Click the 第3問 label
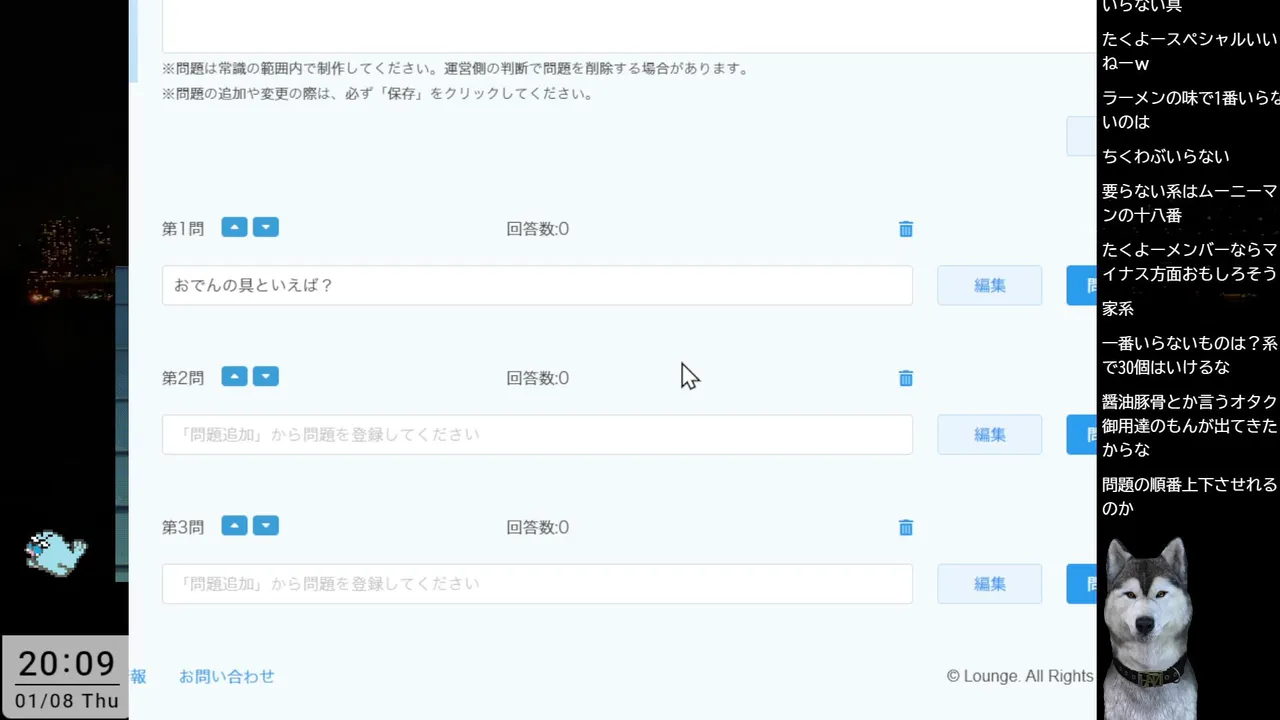The width and height of the screenshot is (1280, 720). tap(183, 527)
